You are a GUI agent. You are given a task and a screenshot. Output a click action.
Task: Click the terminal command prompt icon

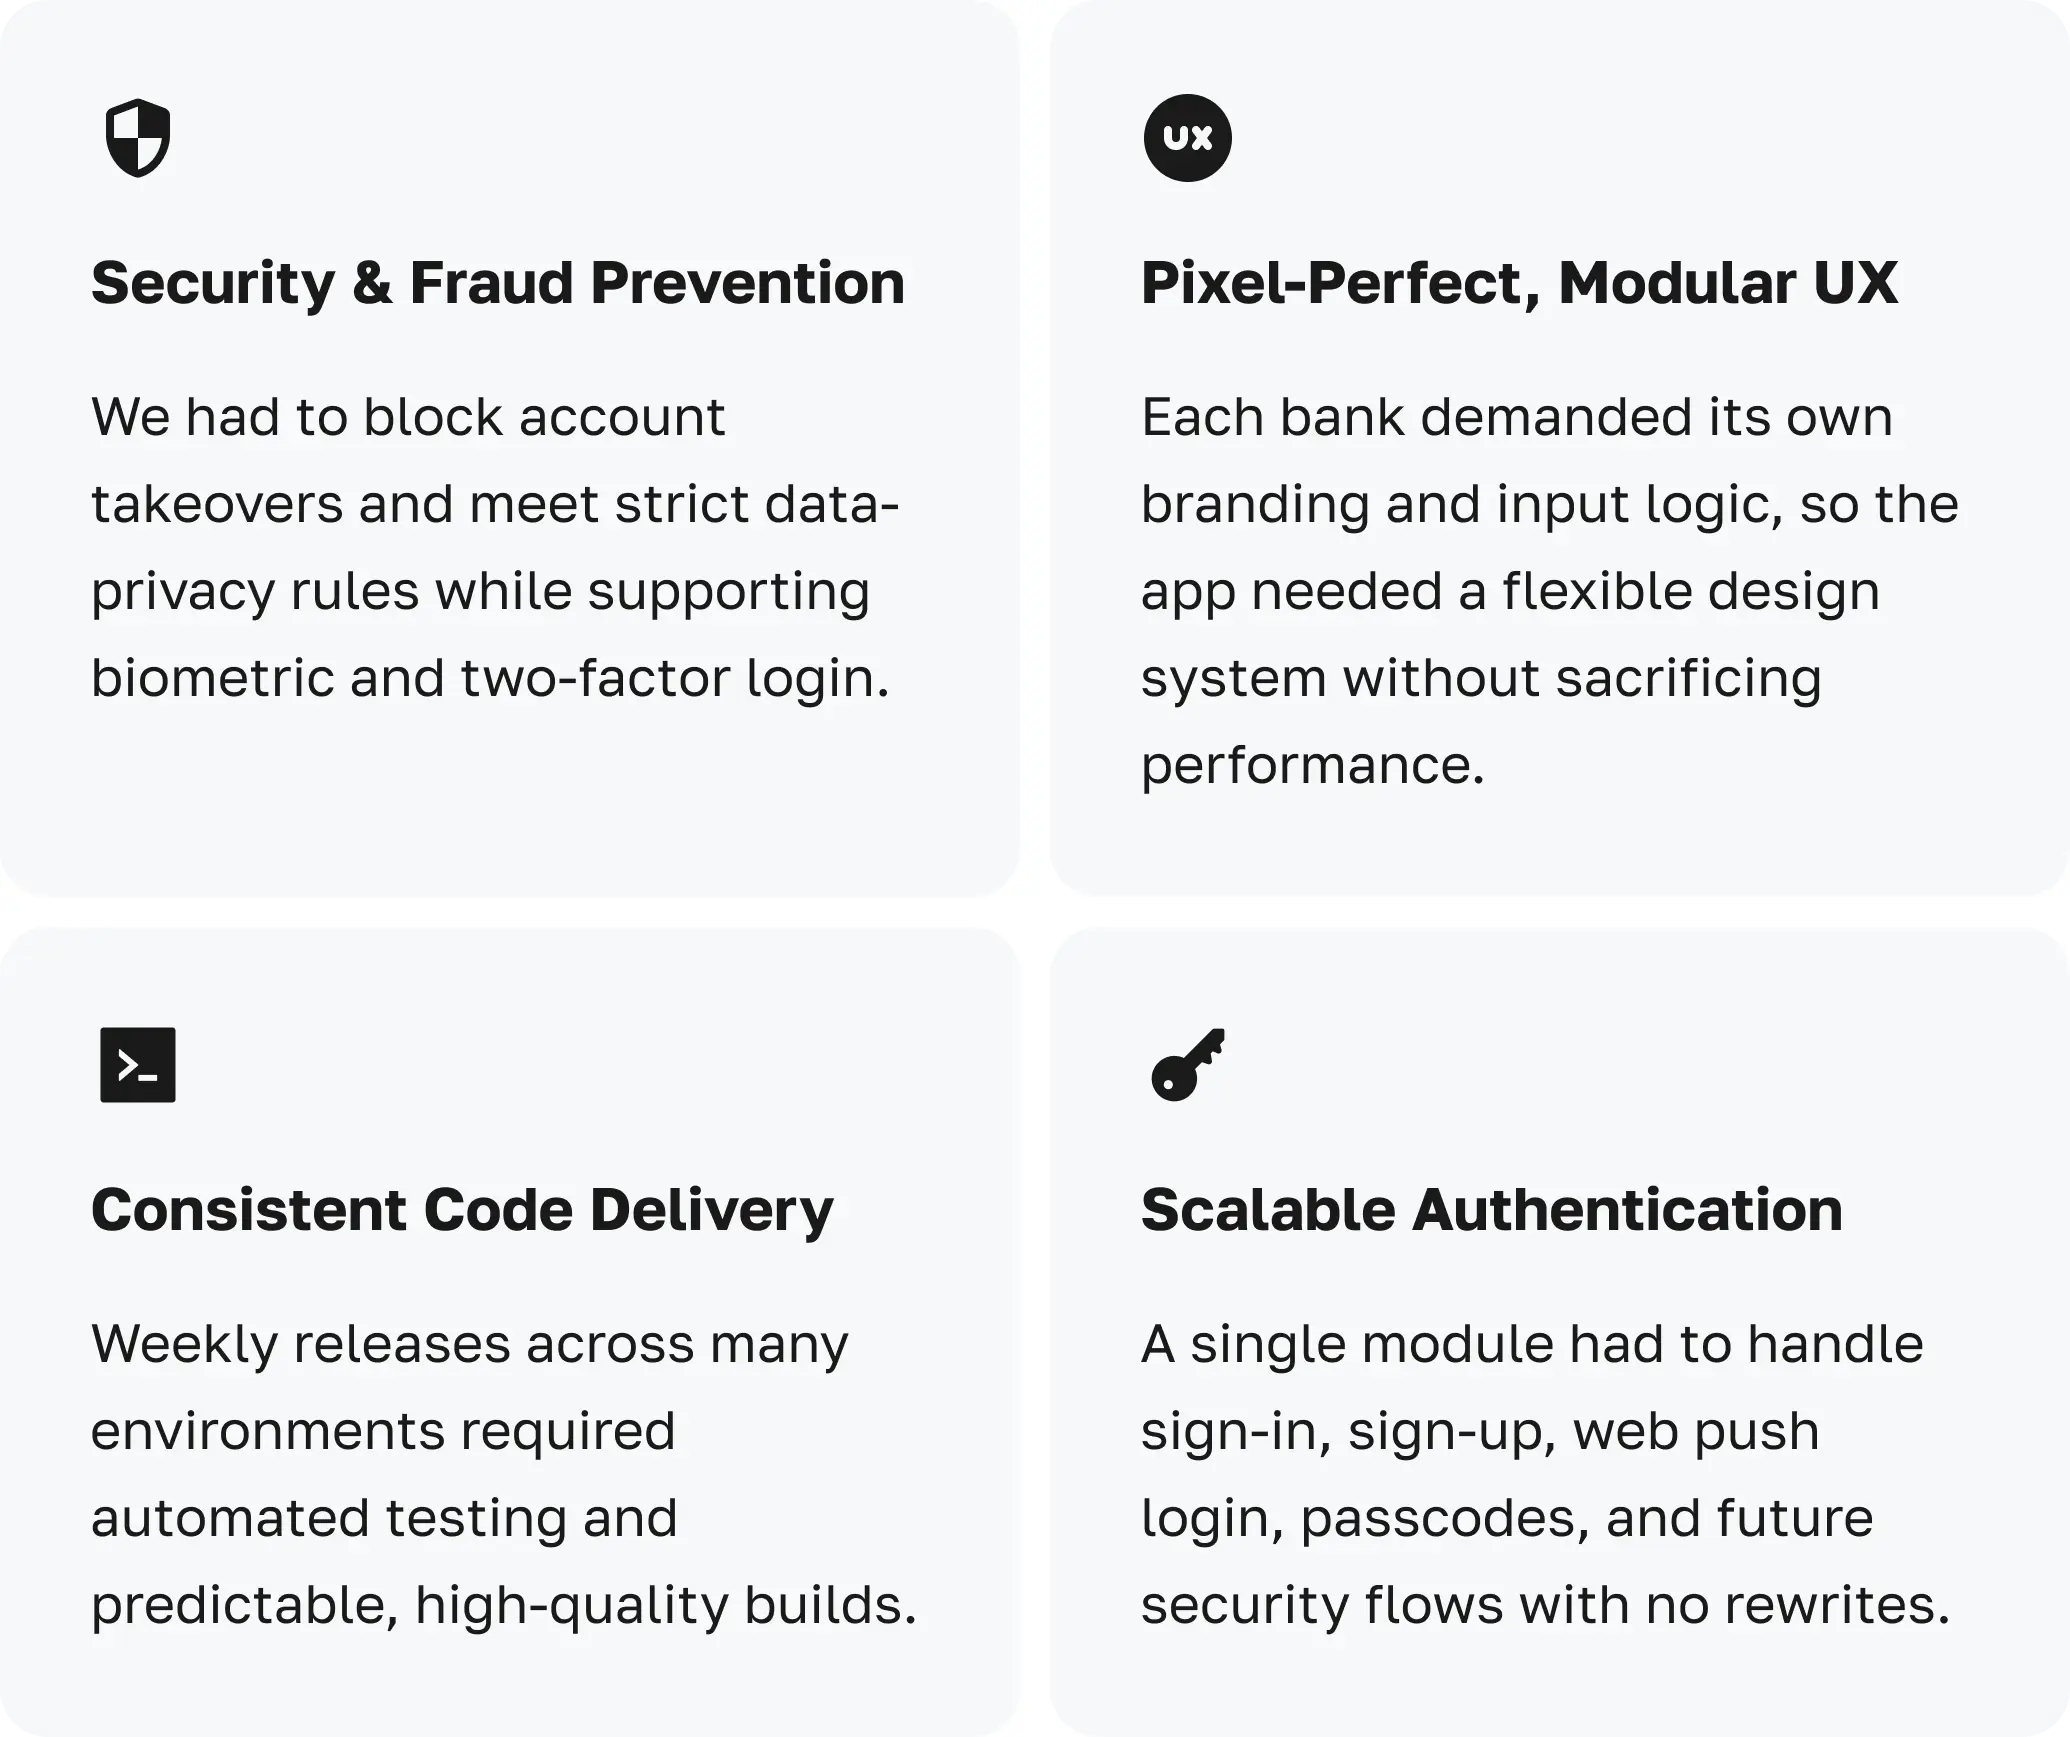pyautogui.click(x=138, y=1065)
